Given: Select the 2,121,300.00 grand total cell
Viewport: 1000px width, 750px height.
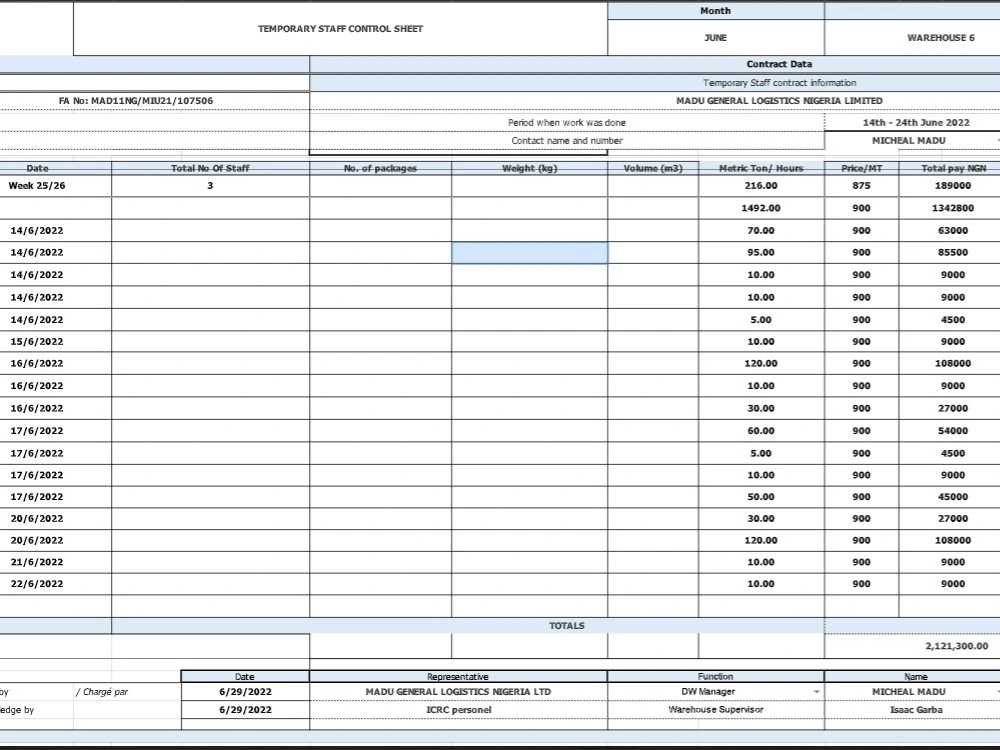Looking at the screenshot, I should (913, 646).
